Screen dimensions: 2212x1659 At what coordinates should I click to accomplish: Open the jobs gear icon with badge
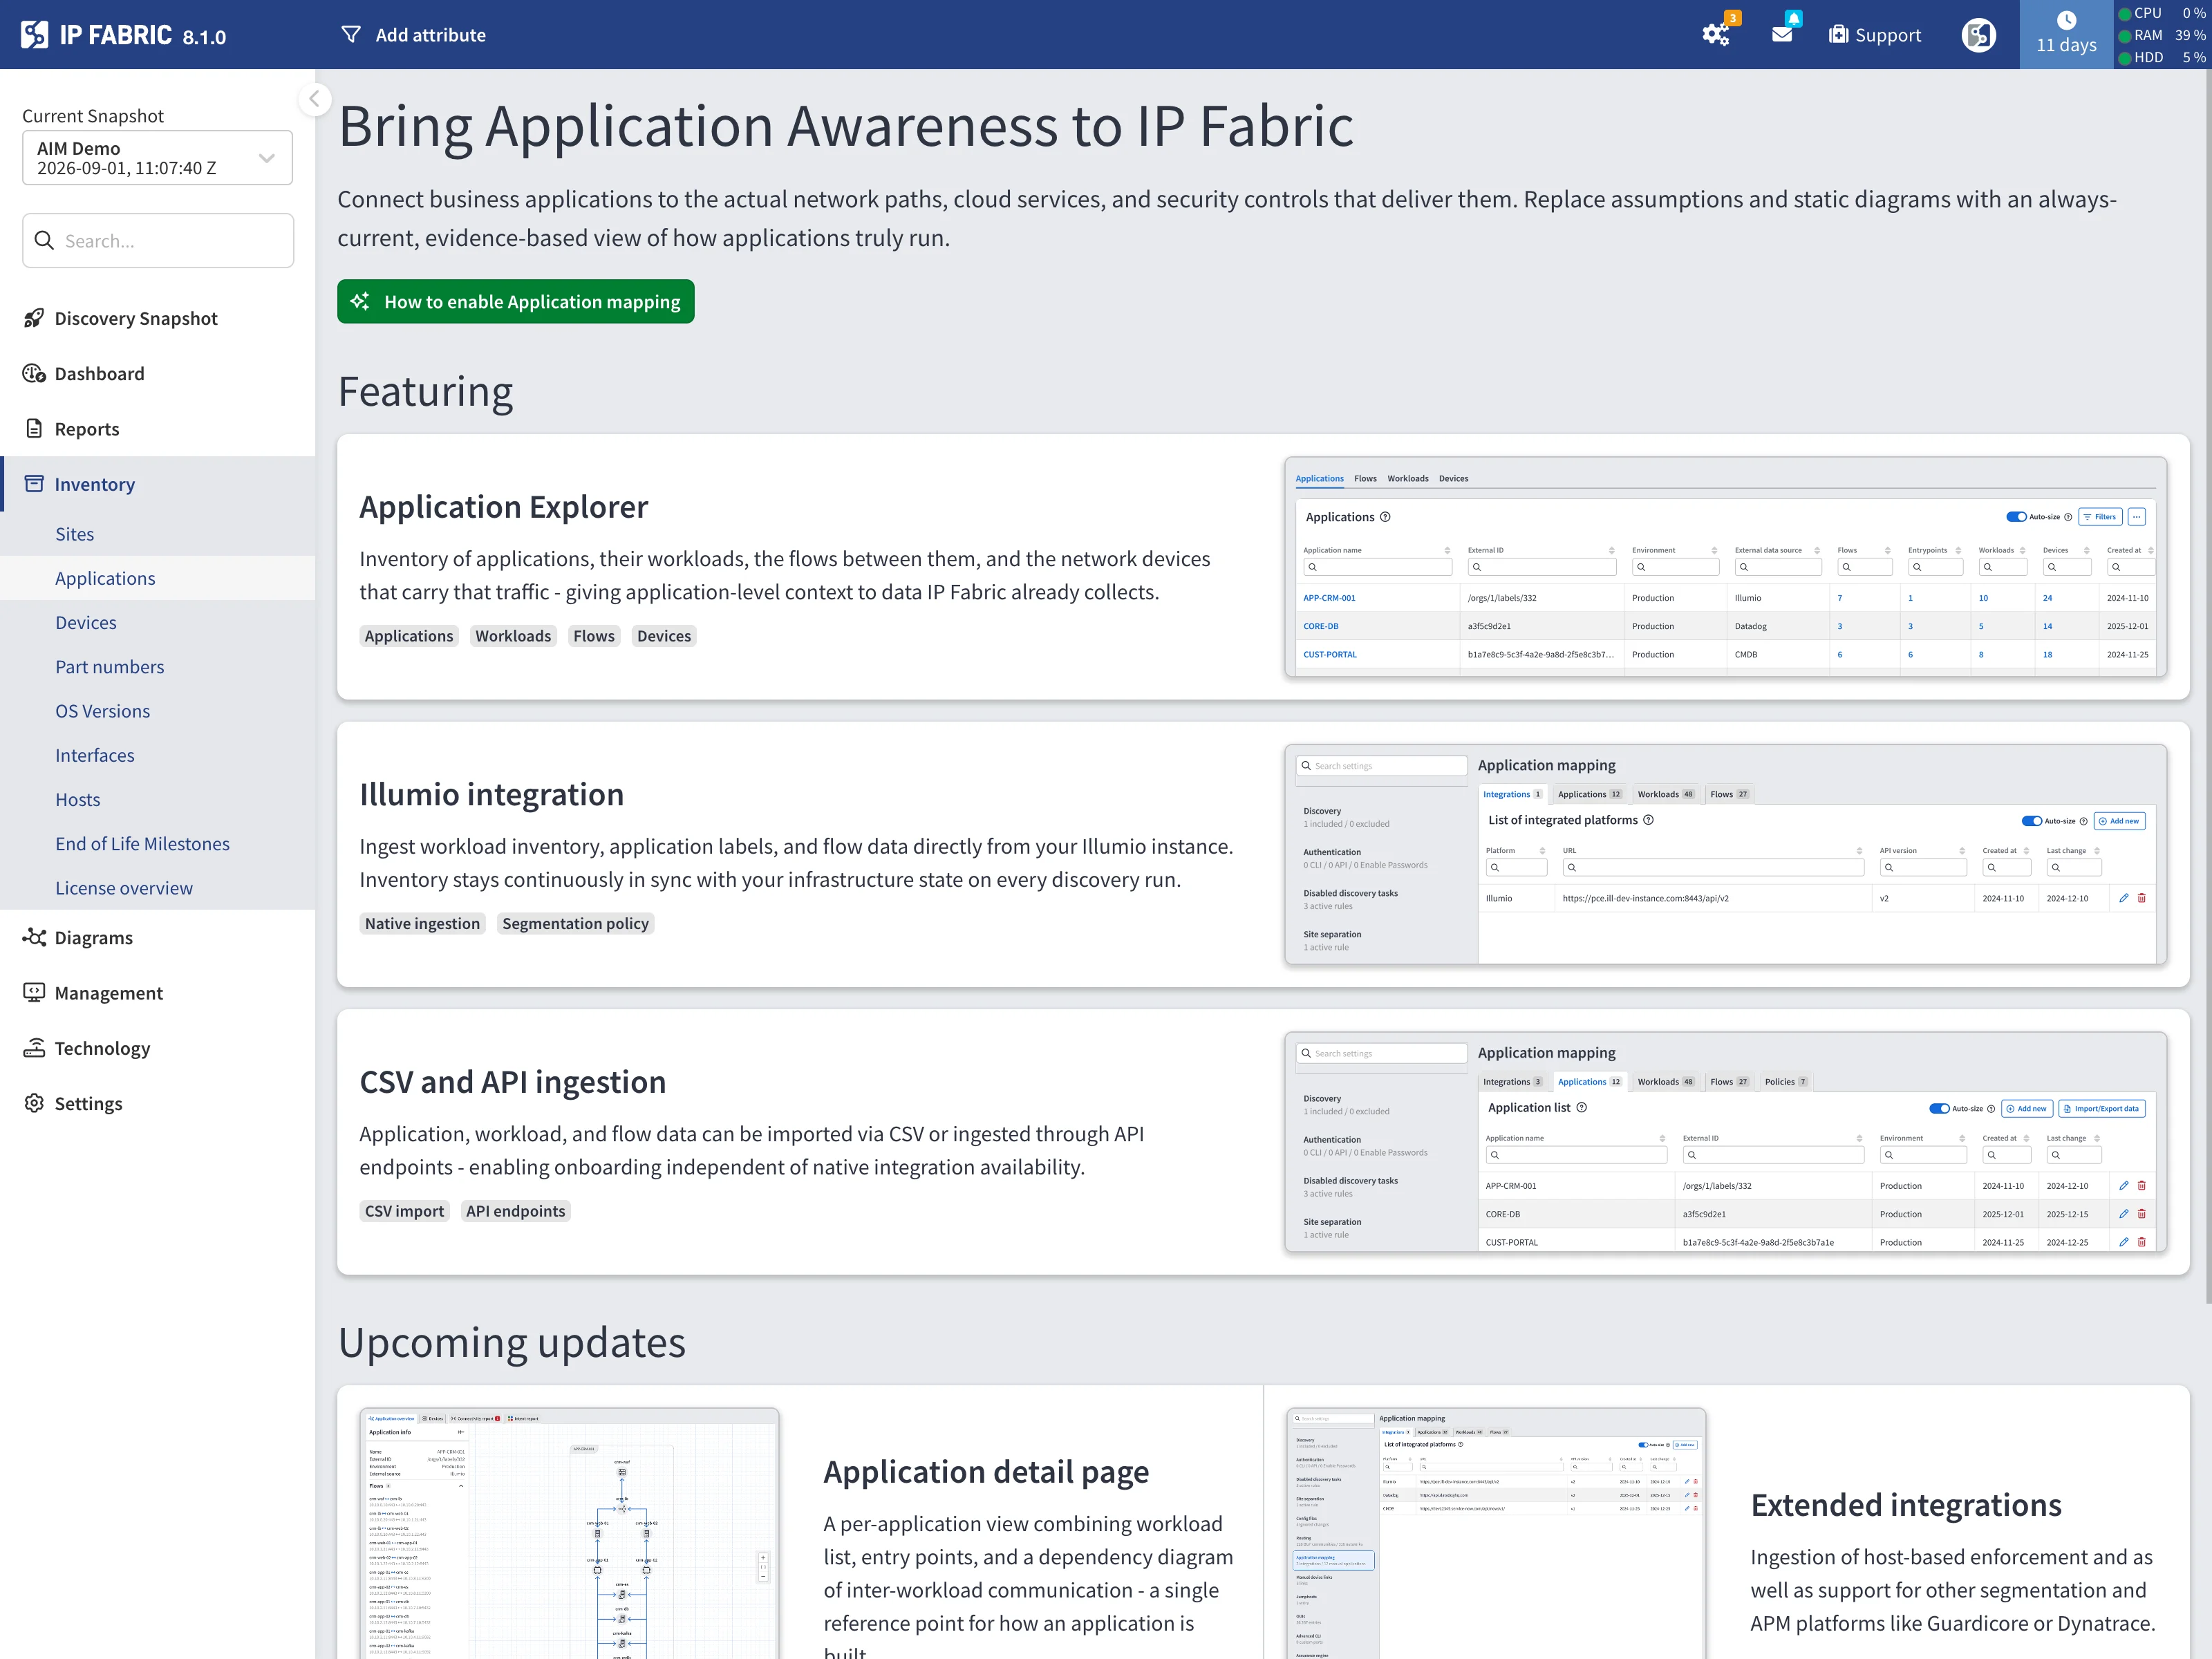click(x=1717, y=34)
